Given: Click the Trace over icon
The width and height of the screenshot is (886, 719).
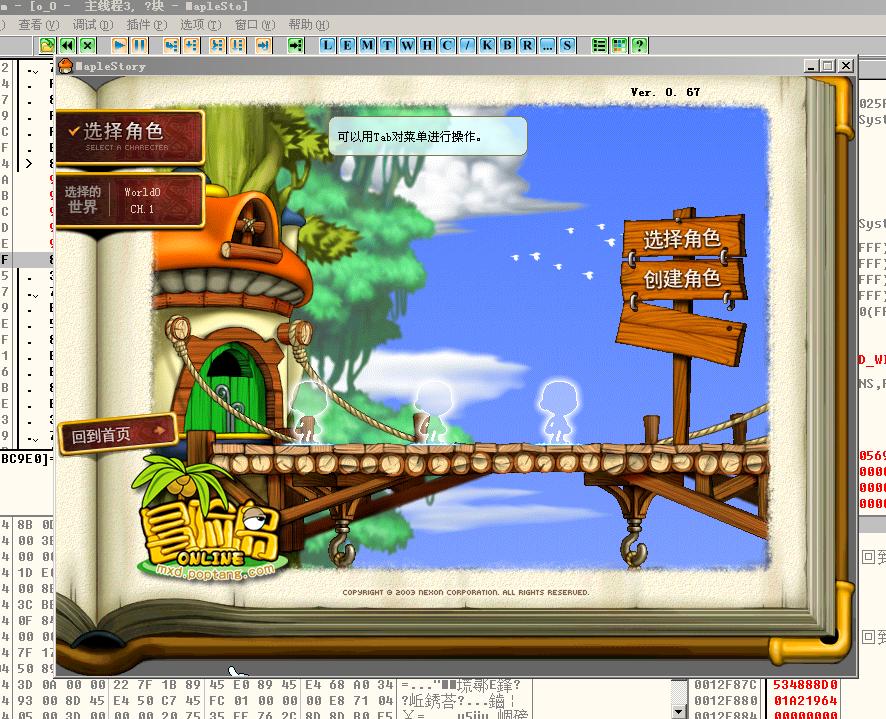Looking at the screenshot, I should coord(238,45).
